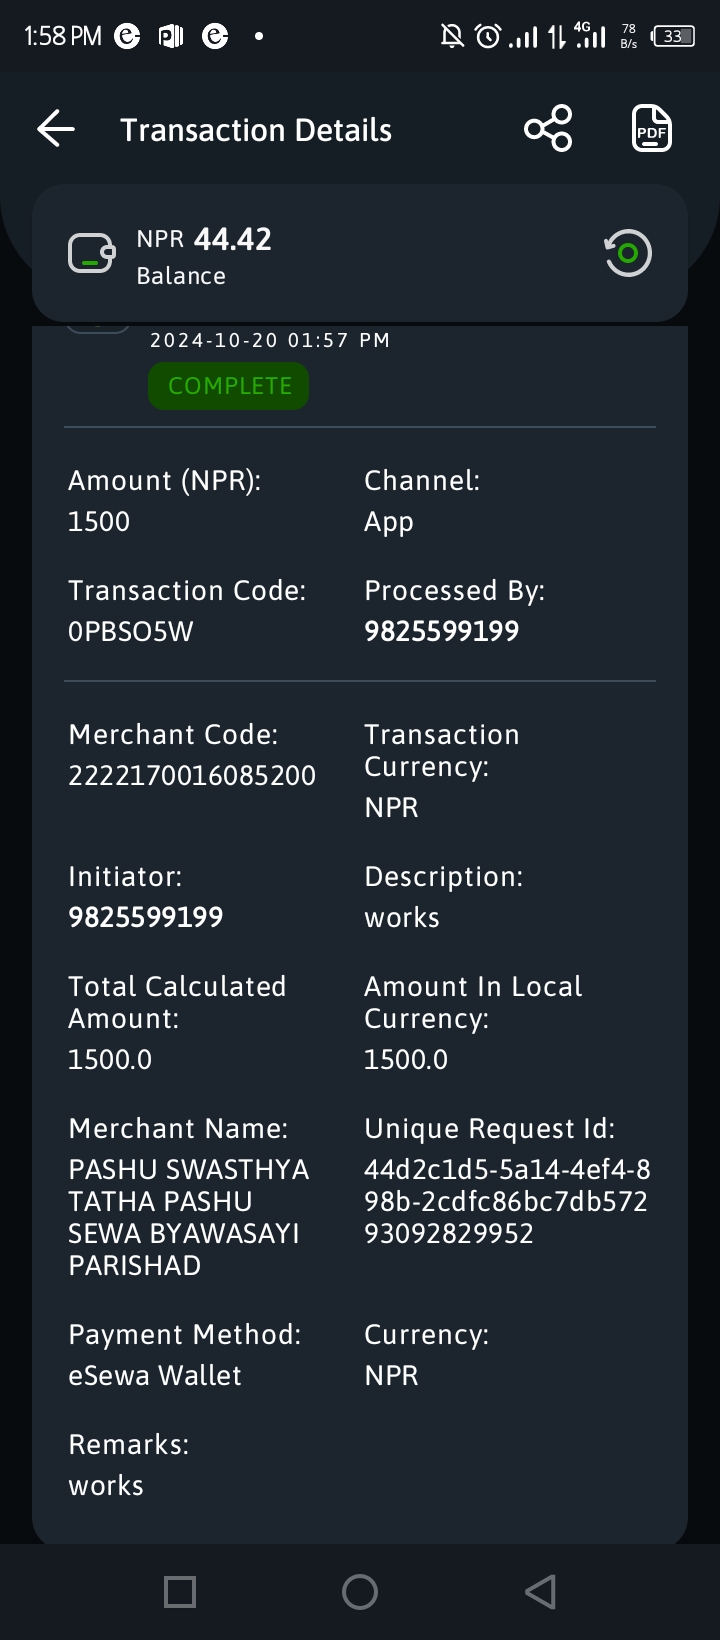Download transaction as PDF
The width and height of the screenshot is (720, 1640).
pyautogui.click(x=651, y=129)
